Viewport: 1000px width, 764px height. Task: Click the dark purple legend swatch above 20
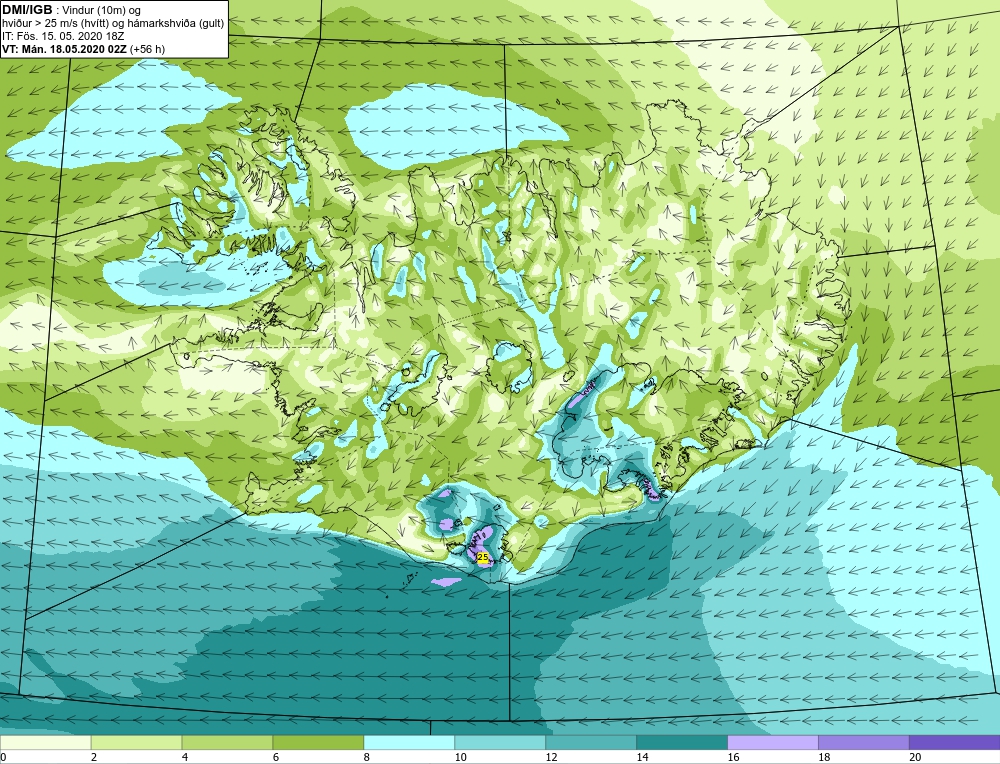[x=955, y=743]
